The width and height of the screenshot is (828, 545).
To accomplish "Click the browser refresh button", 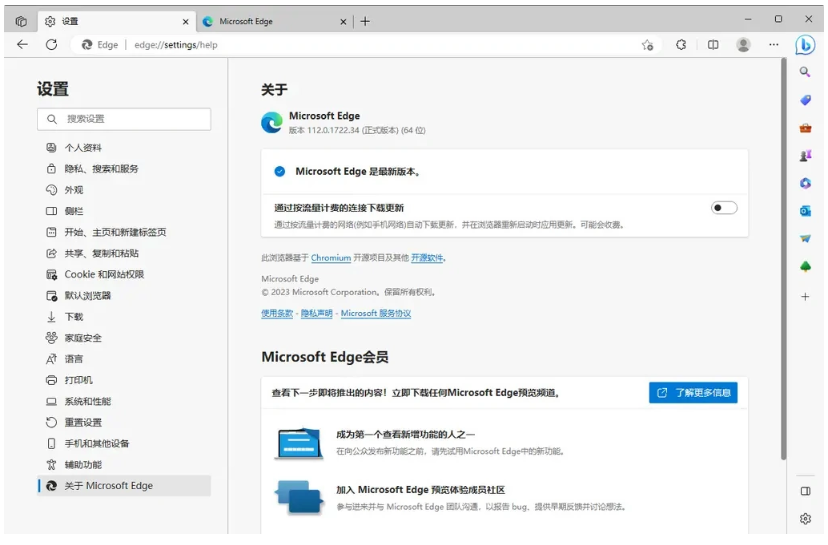I will 51,45.
